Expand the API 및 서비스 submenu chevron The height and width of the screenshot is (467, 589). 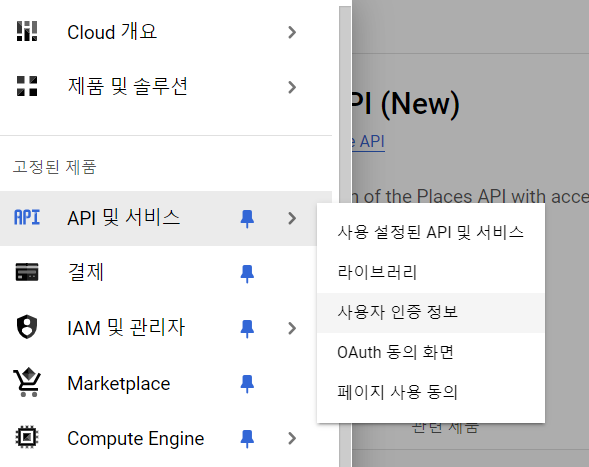pyautogui.click(x=292, y=218)
